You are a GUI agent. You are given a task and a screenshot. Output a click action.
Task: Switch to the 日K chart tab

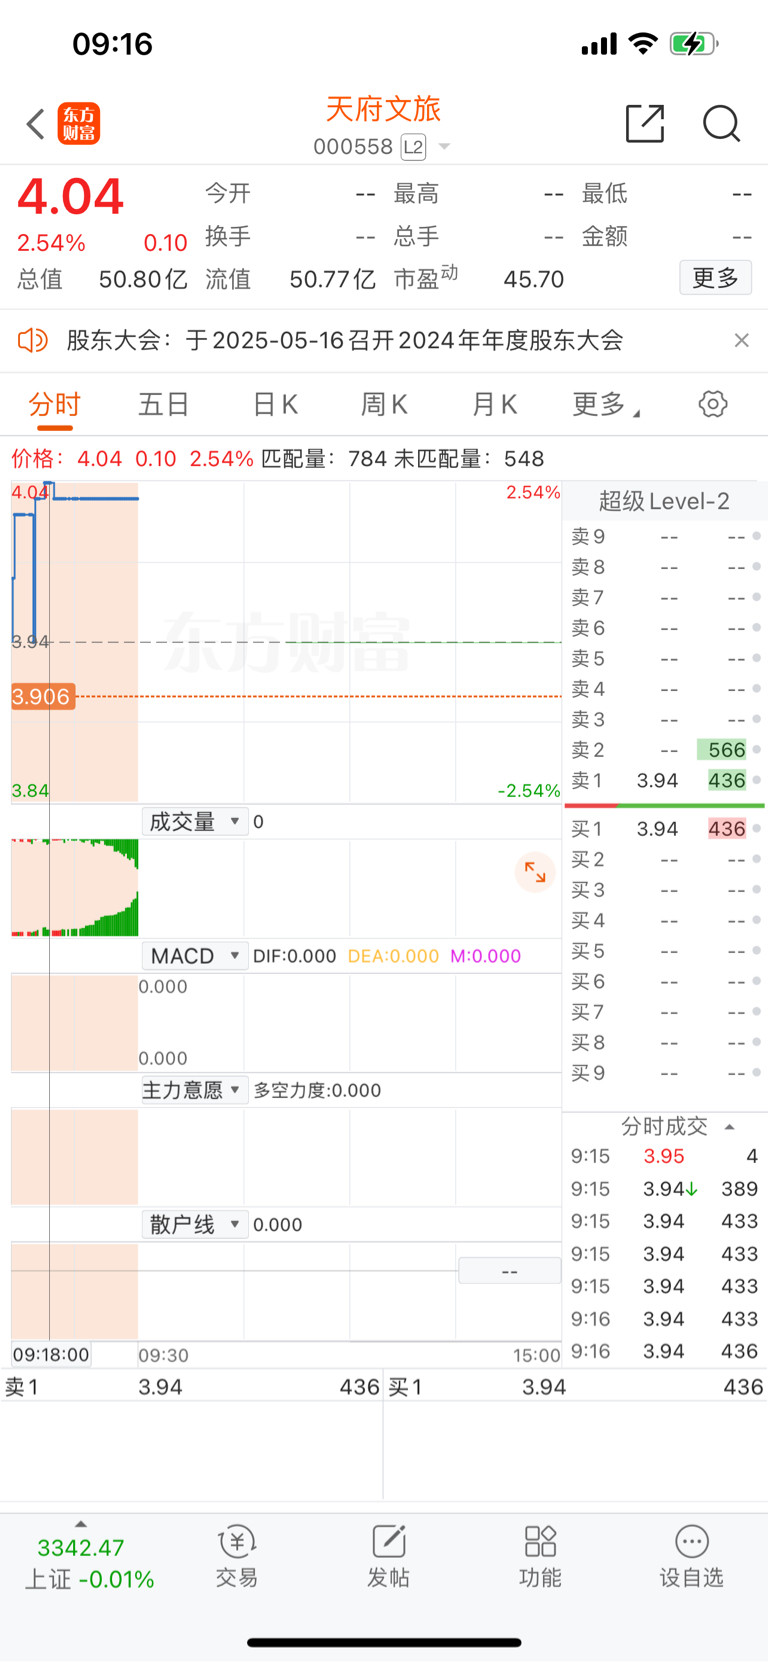tap(275, 404)
